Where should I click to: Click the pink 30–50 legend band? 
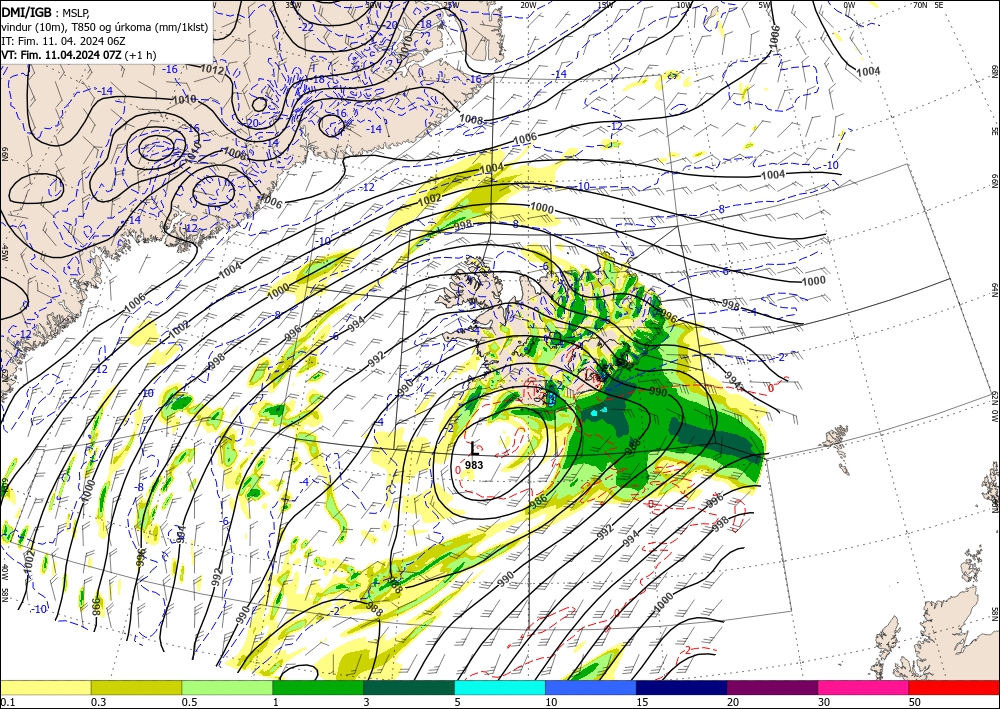pos(864,687)
